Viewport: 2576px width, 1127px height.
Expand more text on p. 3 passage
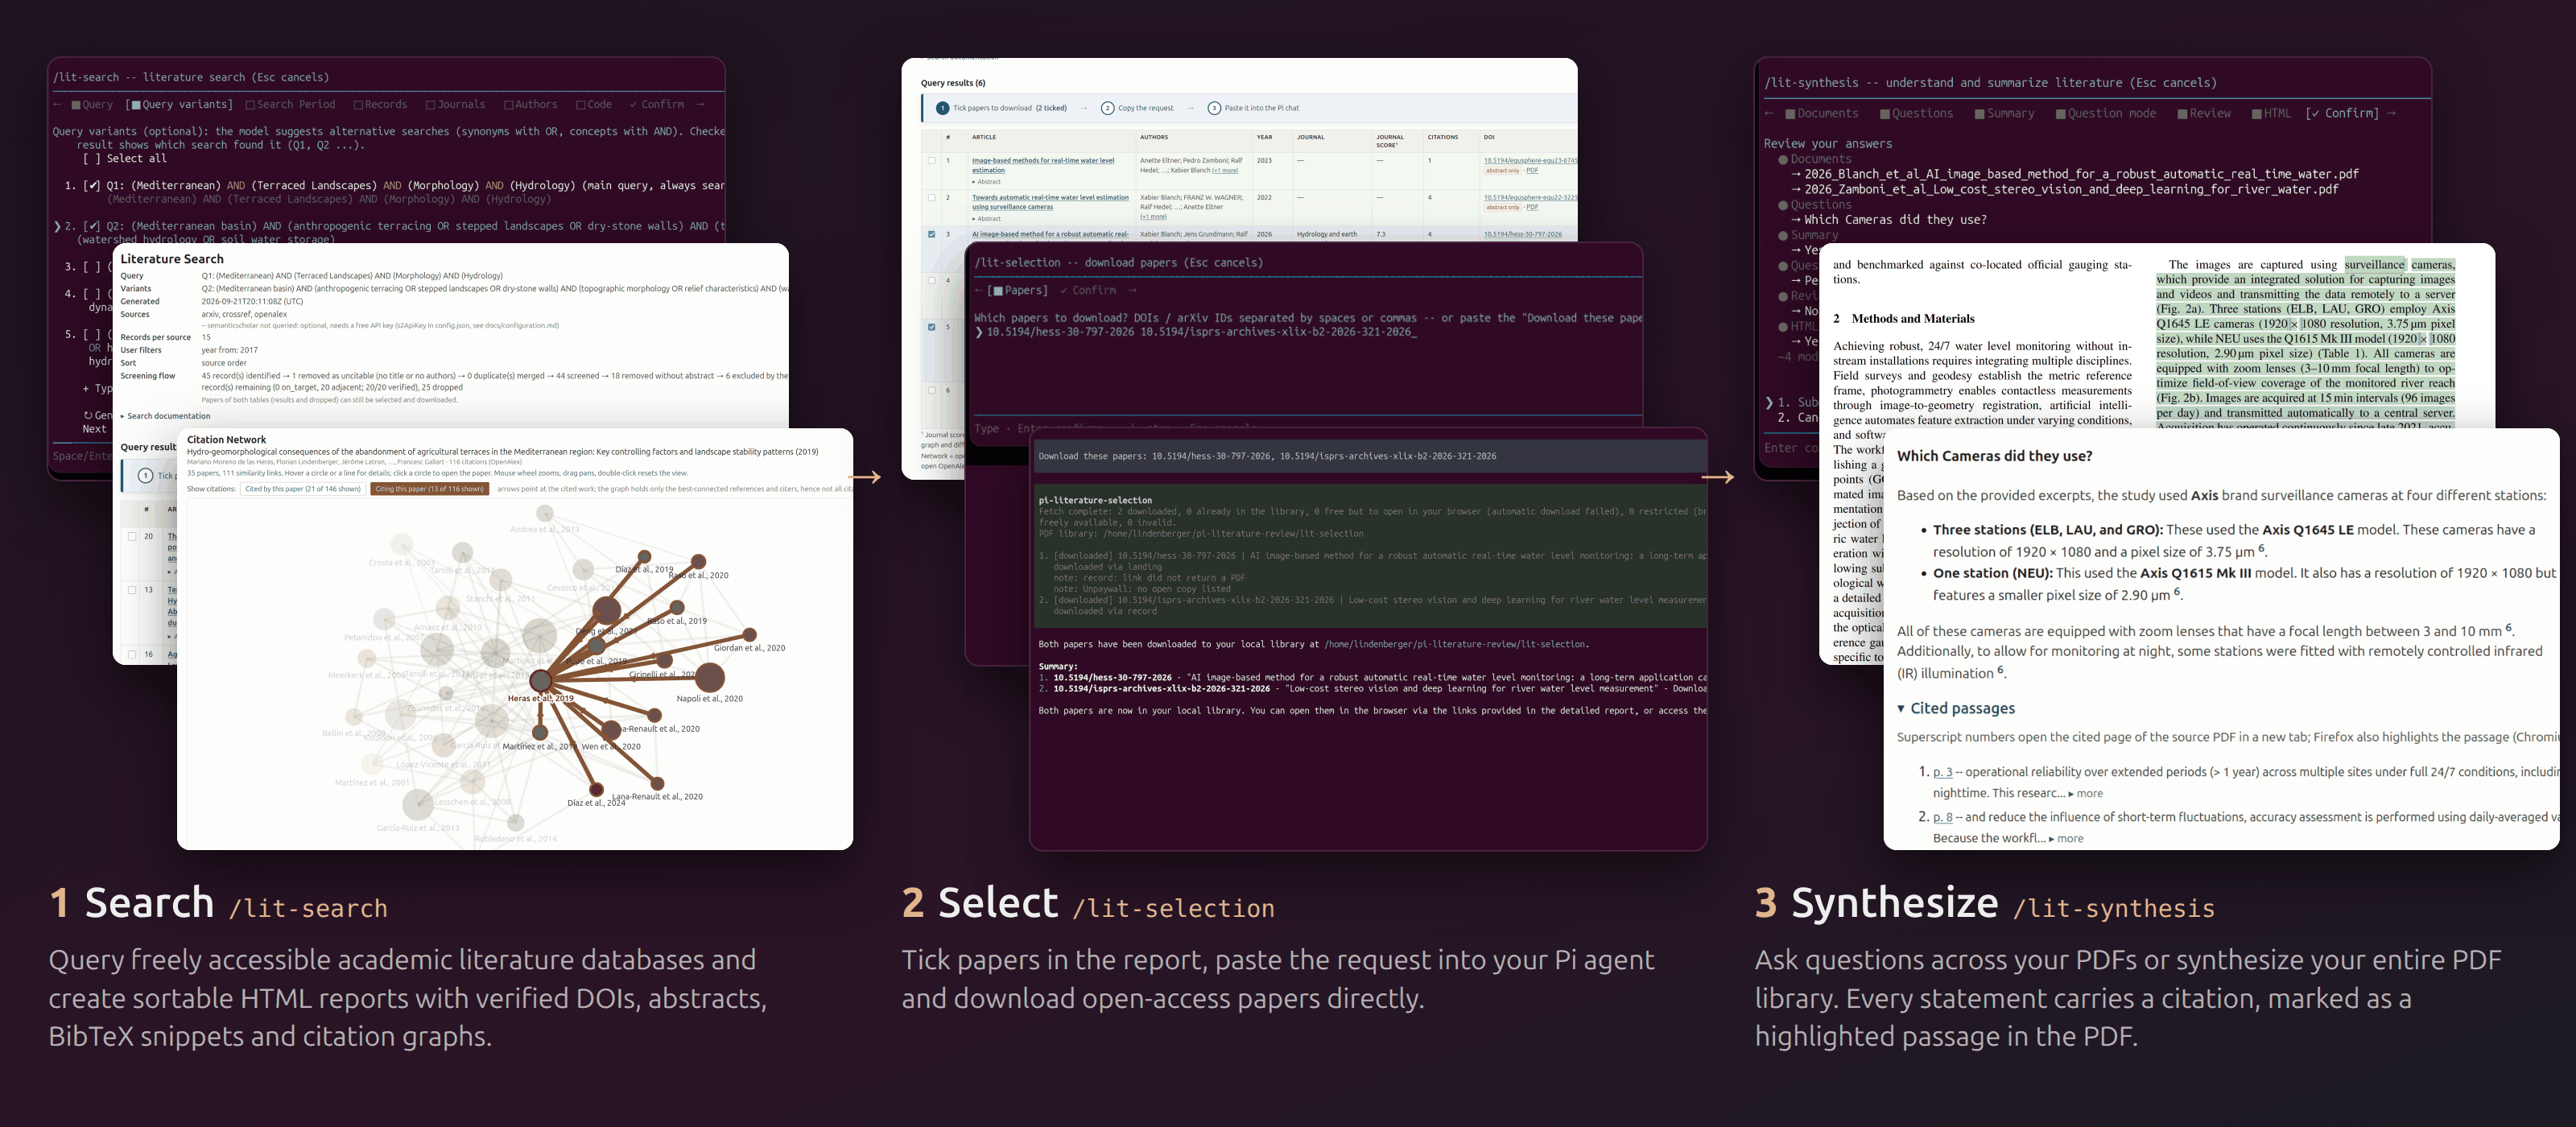pyautogui.click(x=2085, y=793)
